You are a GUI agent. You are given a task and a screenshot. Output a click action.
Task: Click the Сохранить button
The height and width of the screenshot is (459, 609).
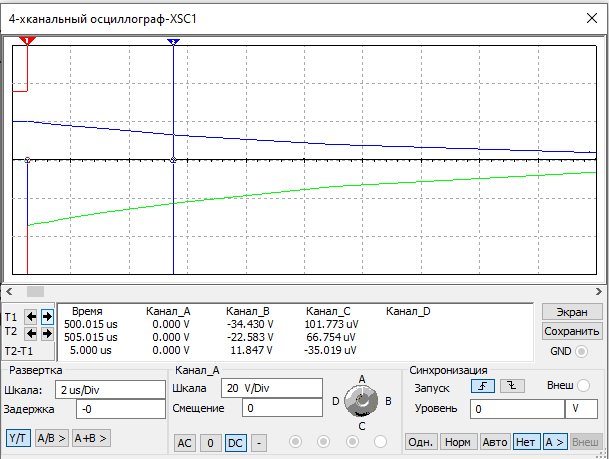[x=572, y=331]
